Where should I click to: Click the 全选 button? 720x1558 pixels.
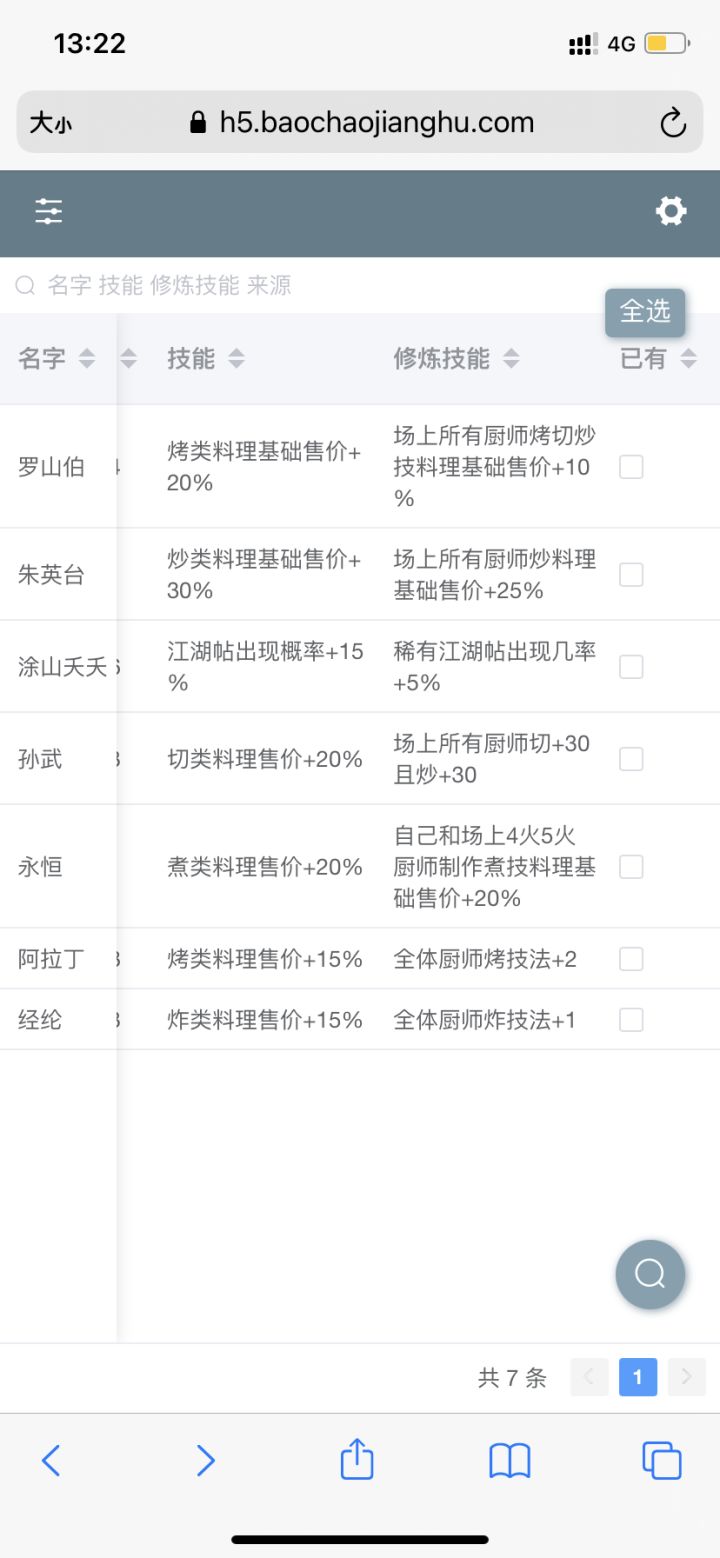pyautogui.click(x=645, y=312)
